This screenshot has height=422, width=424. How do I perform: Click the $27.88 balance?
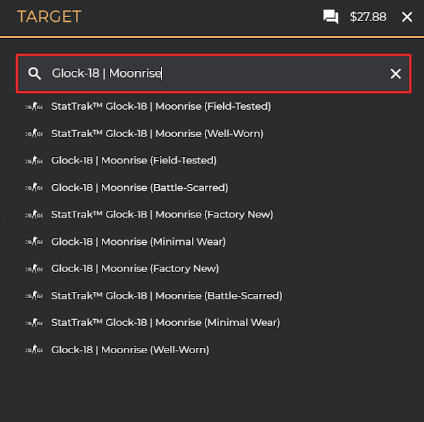tap(368, 17)
